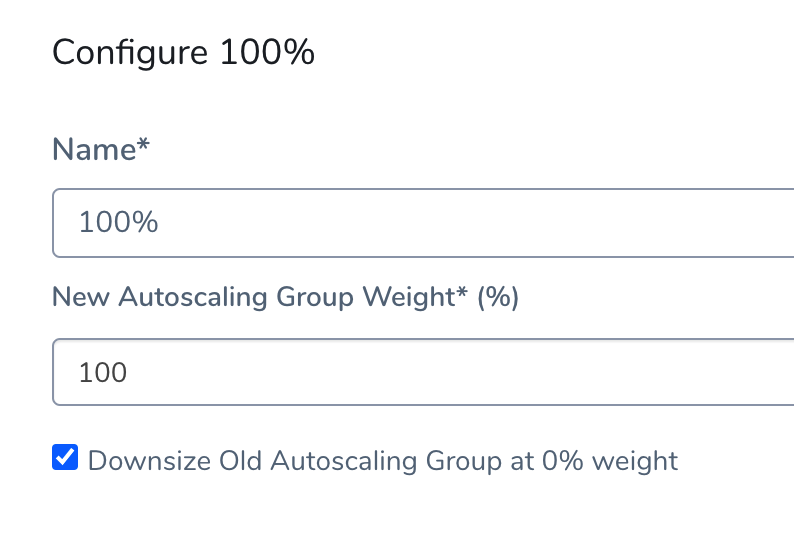Click the 'Downsize Old Autoscaling Group at 0% weight' label
The image size is (794, 558).
(x=382, y=461)
